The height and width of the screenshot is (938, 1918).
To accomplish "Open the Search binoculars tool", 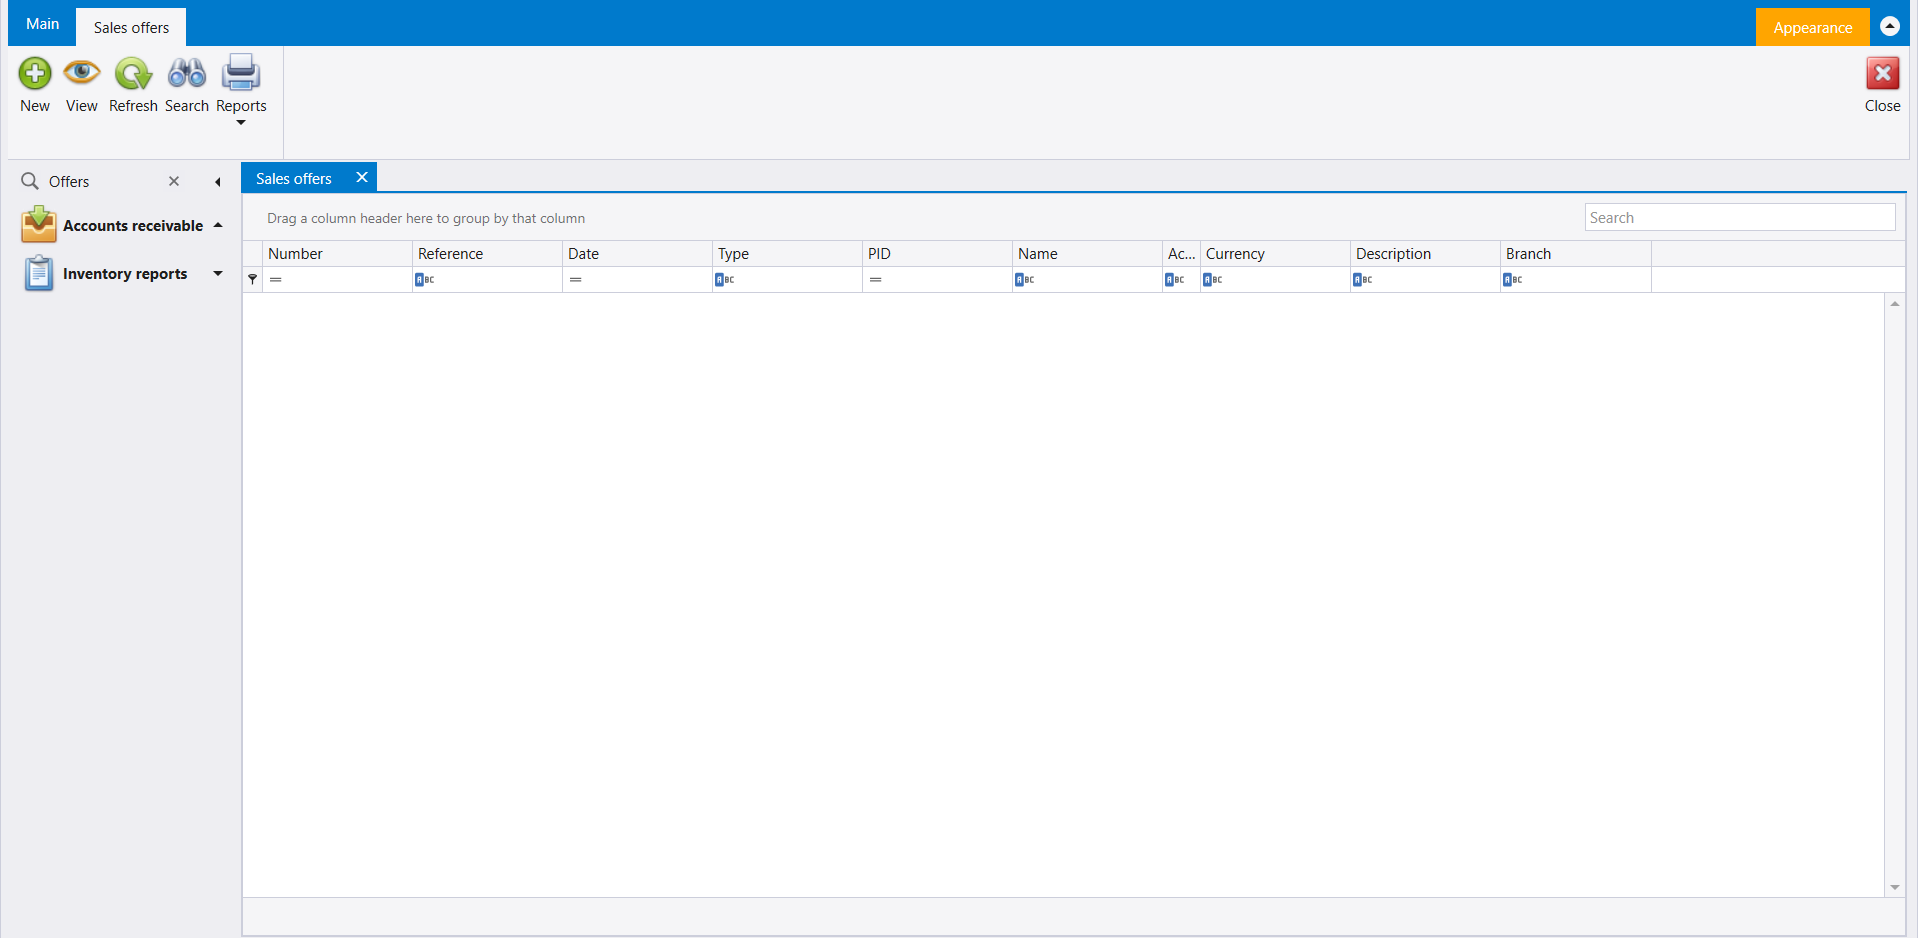I will (x=187, y=73).
